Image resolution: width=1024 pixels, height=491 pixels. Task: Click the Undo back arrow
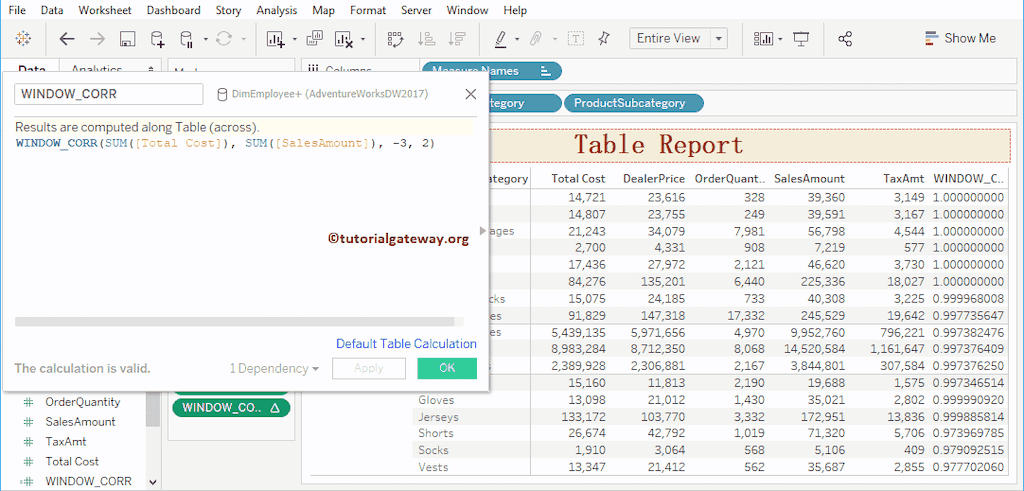pyautogui.click(x=67, y=39)
